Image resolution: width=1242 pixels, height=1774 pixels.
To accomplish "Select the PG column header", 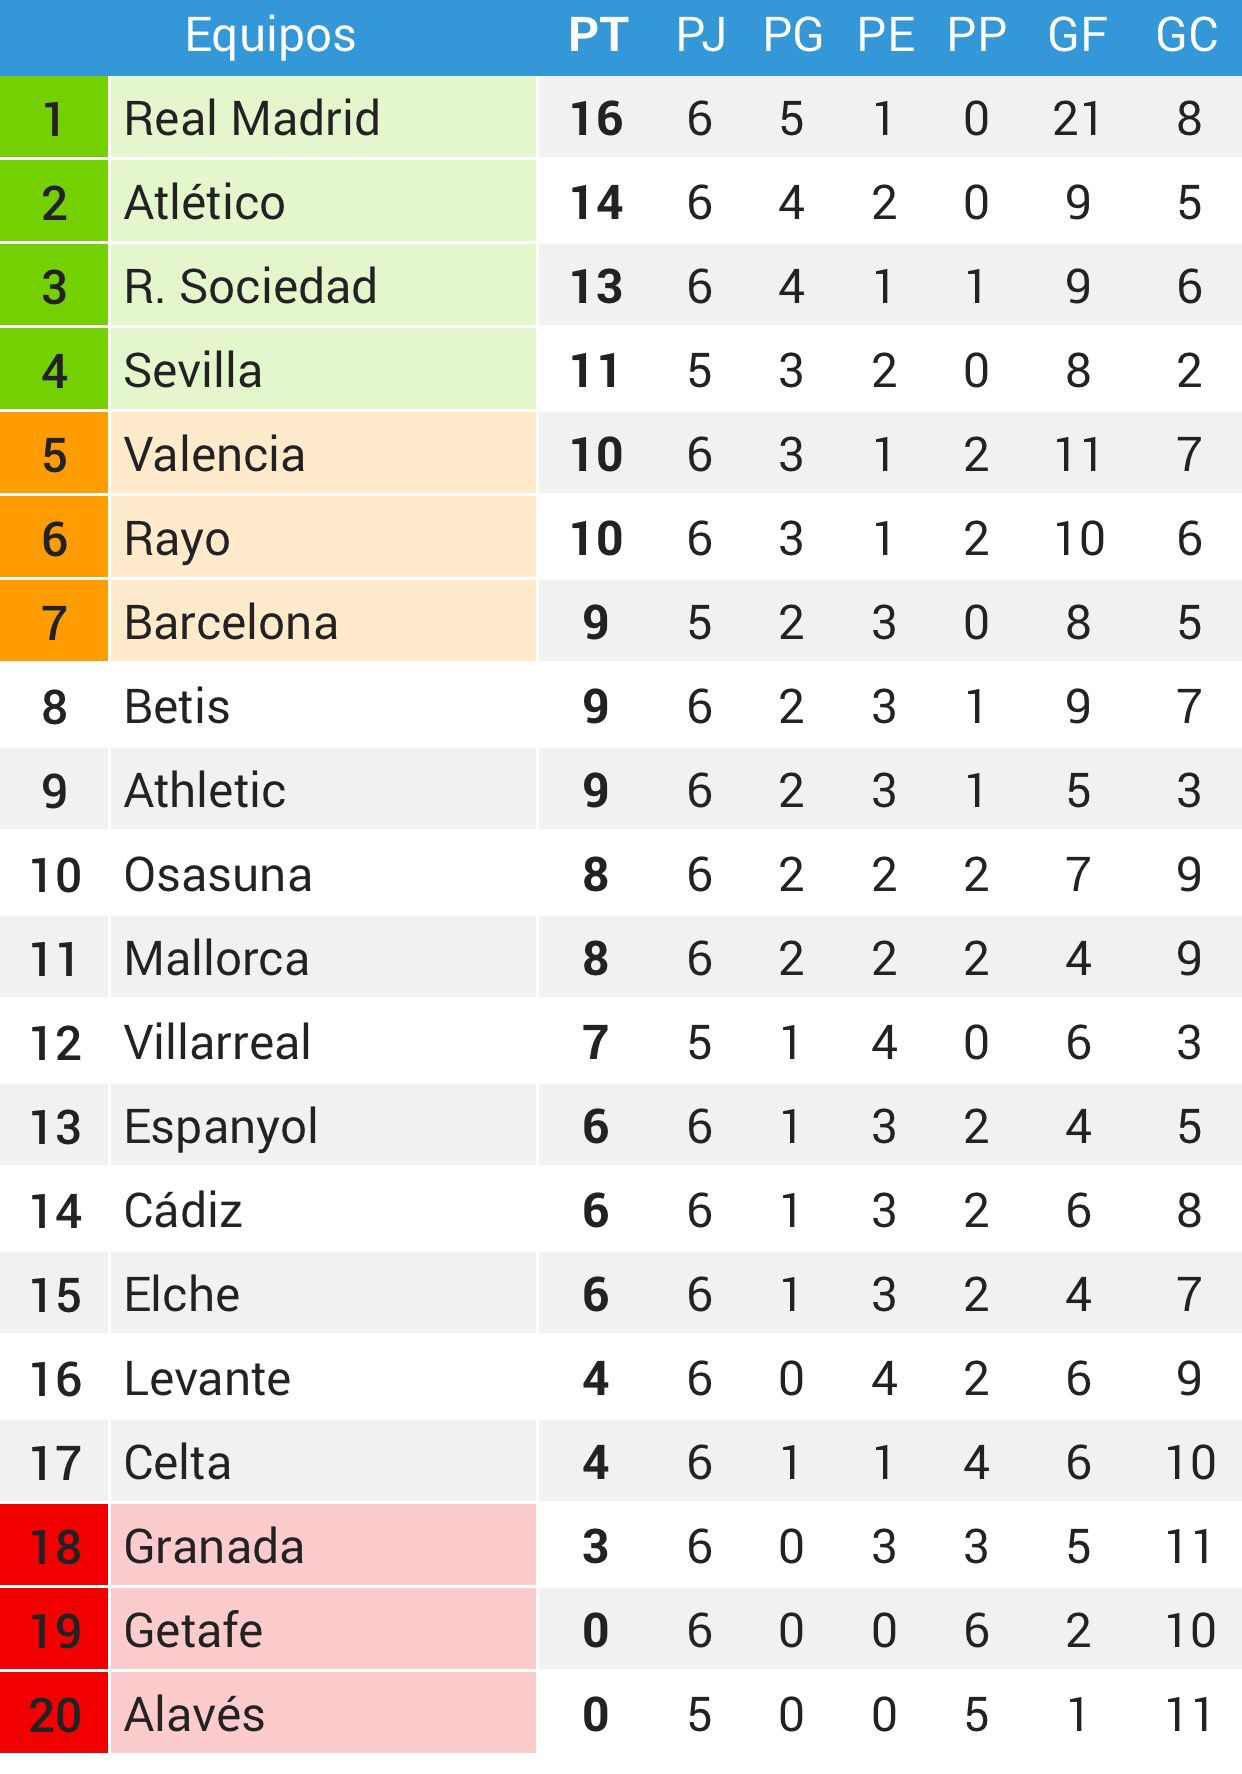I will (793, 36).
